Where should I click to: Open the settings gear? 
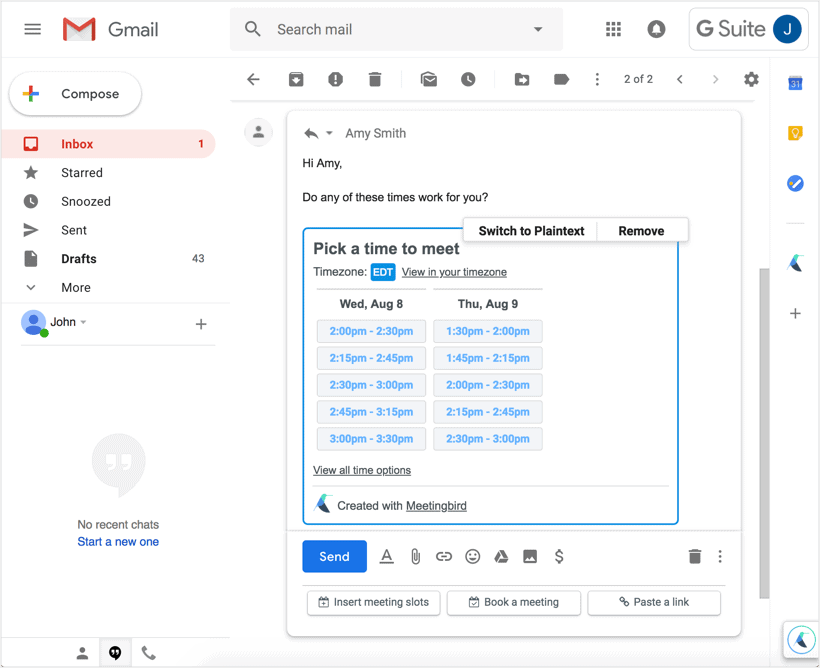(751, 80)
